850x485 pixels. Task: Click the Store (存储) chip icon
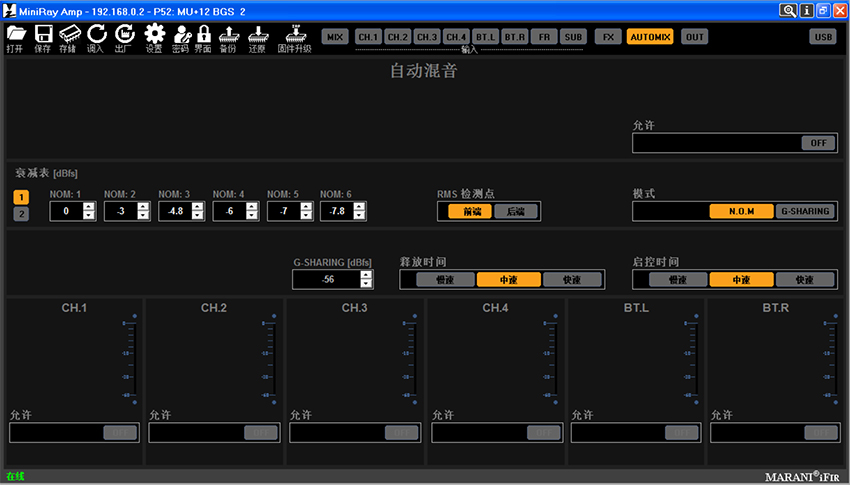(x=68, y=36)
